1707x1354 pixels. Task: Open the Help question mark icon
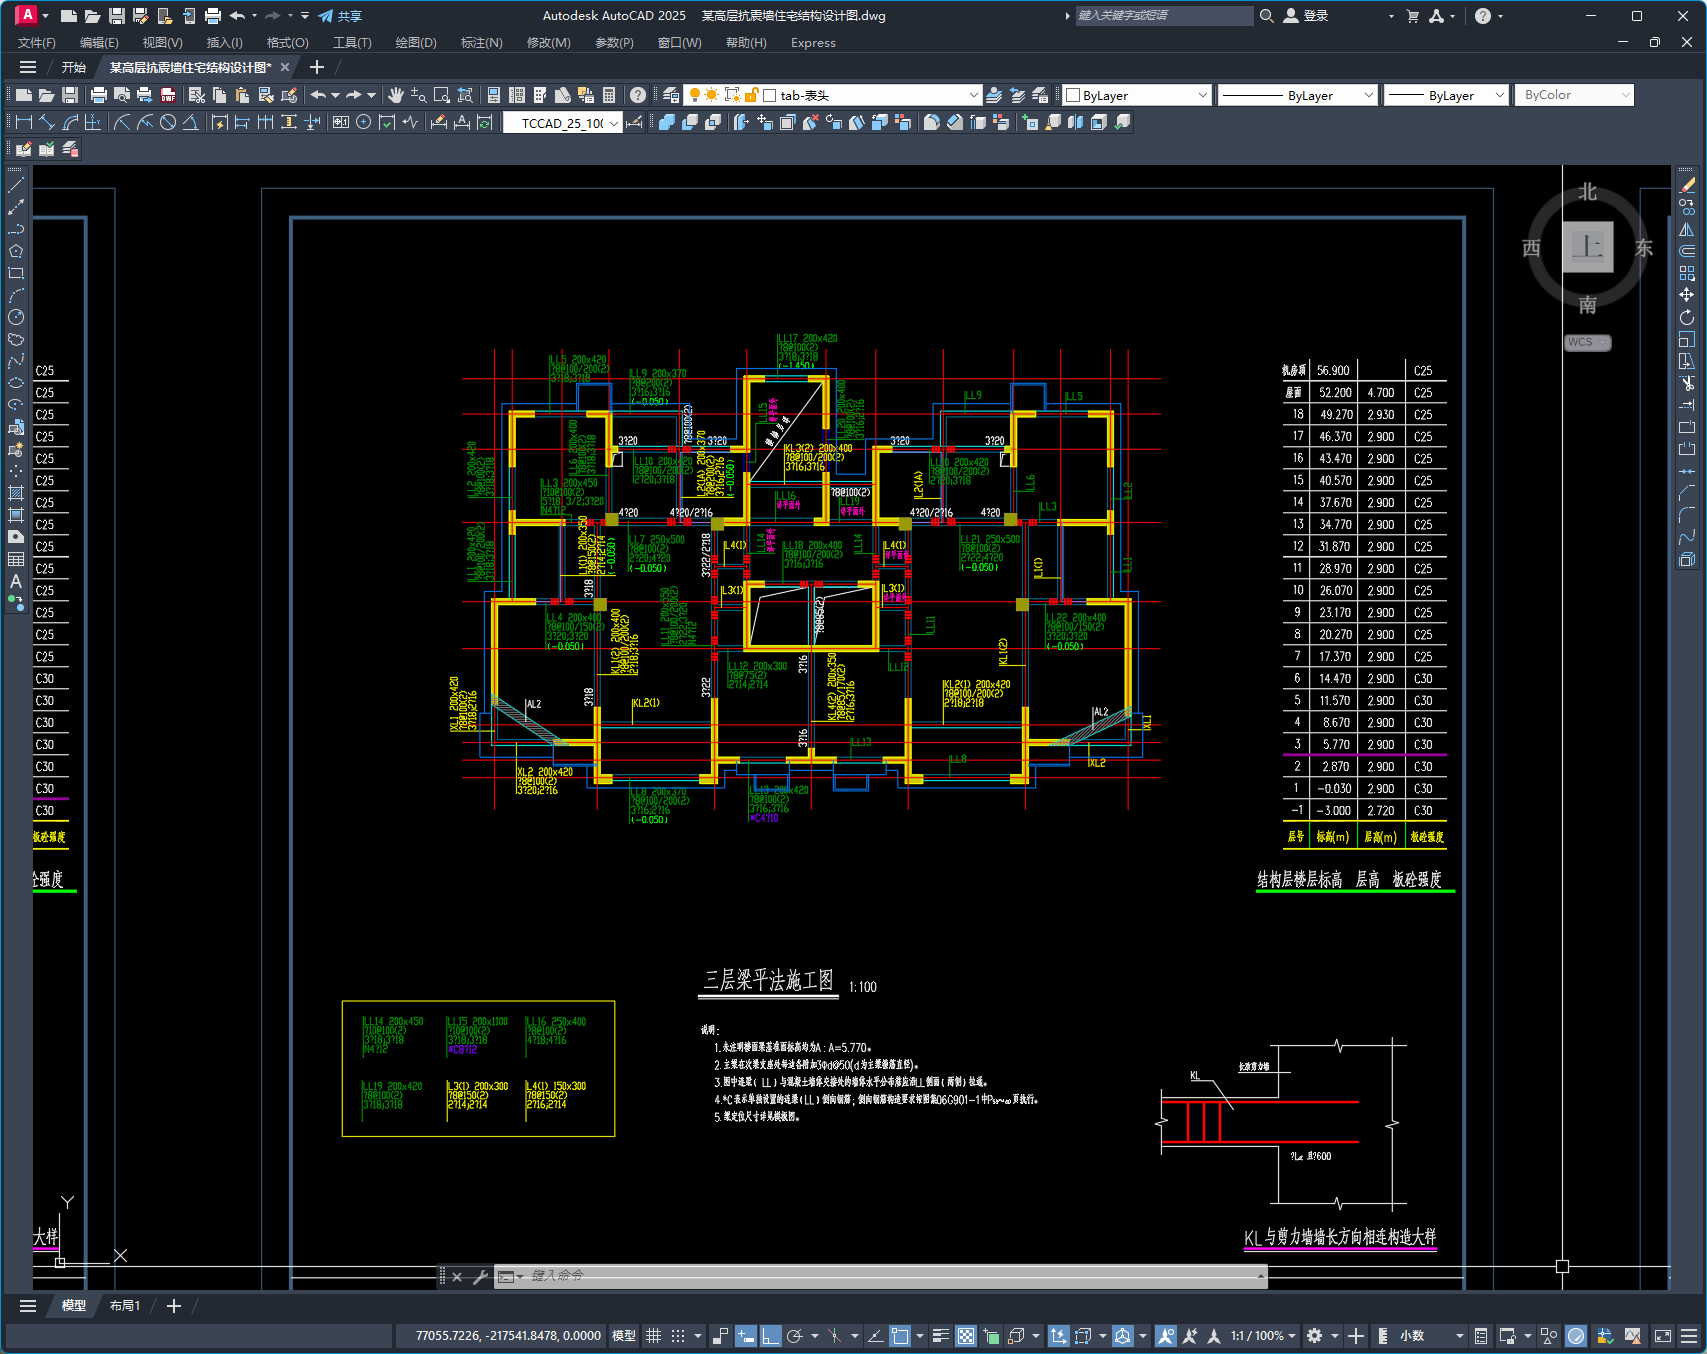(x=638, y=95)
